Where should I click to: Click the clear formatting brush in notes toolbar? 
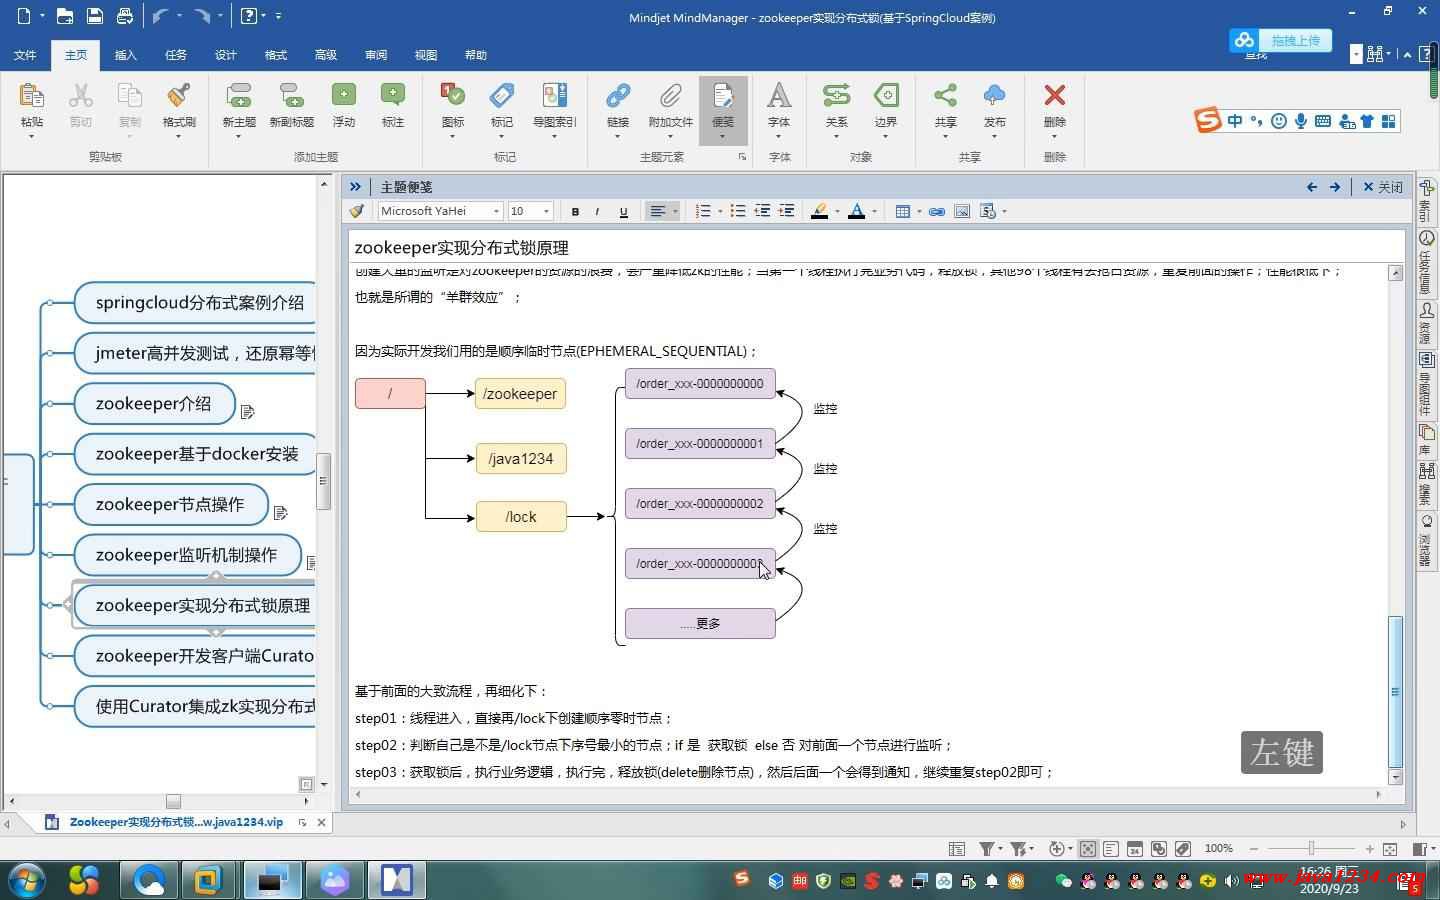click(357, 211)
